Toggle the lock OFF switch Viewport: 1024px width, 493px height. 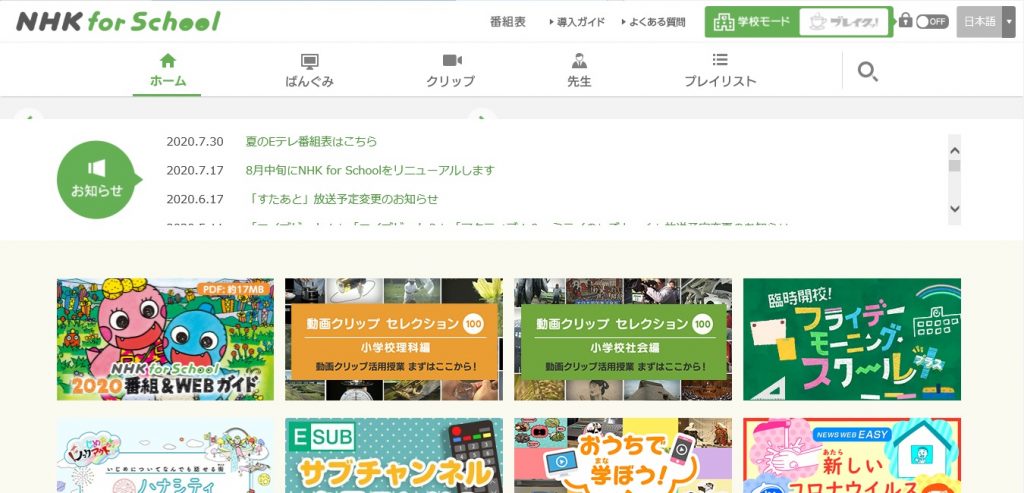tap(932, 22)
